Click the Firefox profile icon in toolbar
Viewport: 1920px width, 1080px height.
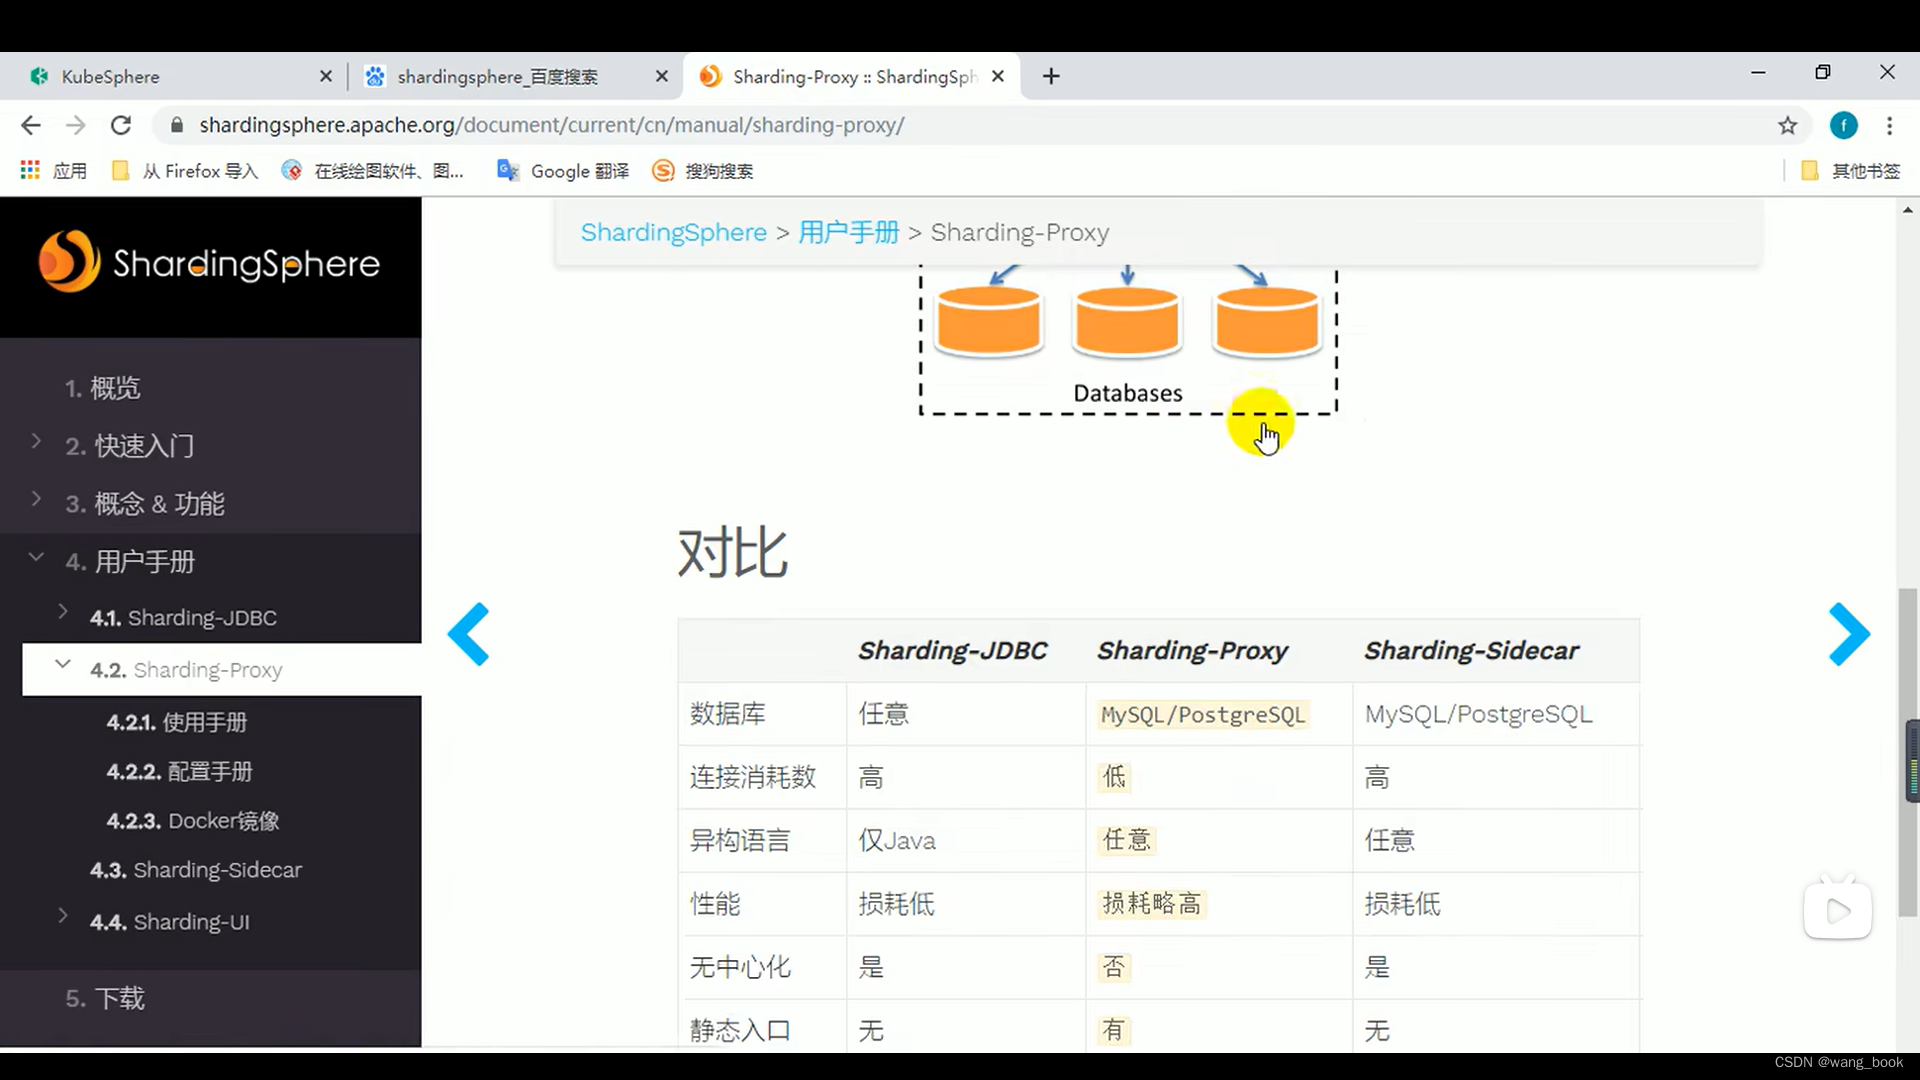pyautogui.click(x=1845, y=125)
